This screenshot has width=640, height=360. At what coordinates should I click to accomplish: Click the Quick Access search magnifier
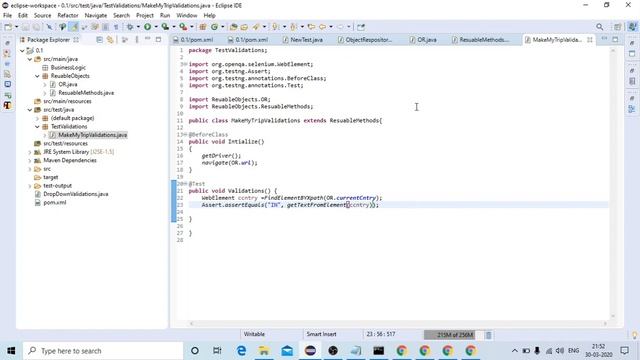click(600, 27)
